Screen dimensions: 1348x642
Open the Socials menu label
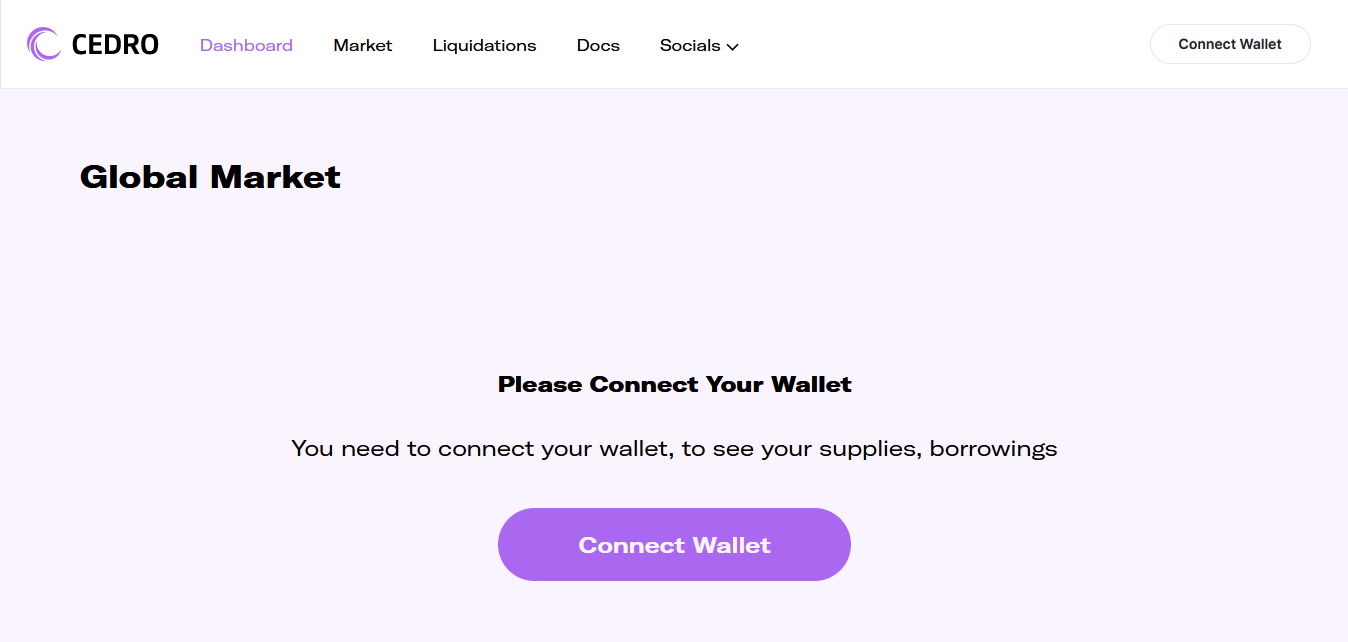tap(690, 46)
